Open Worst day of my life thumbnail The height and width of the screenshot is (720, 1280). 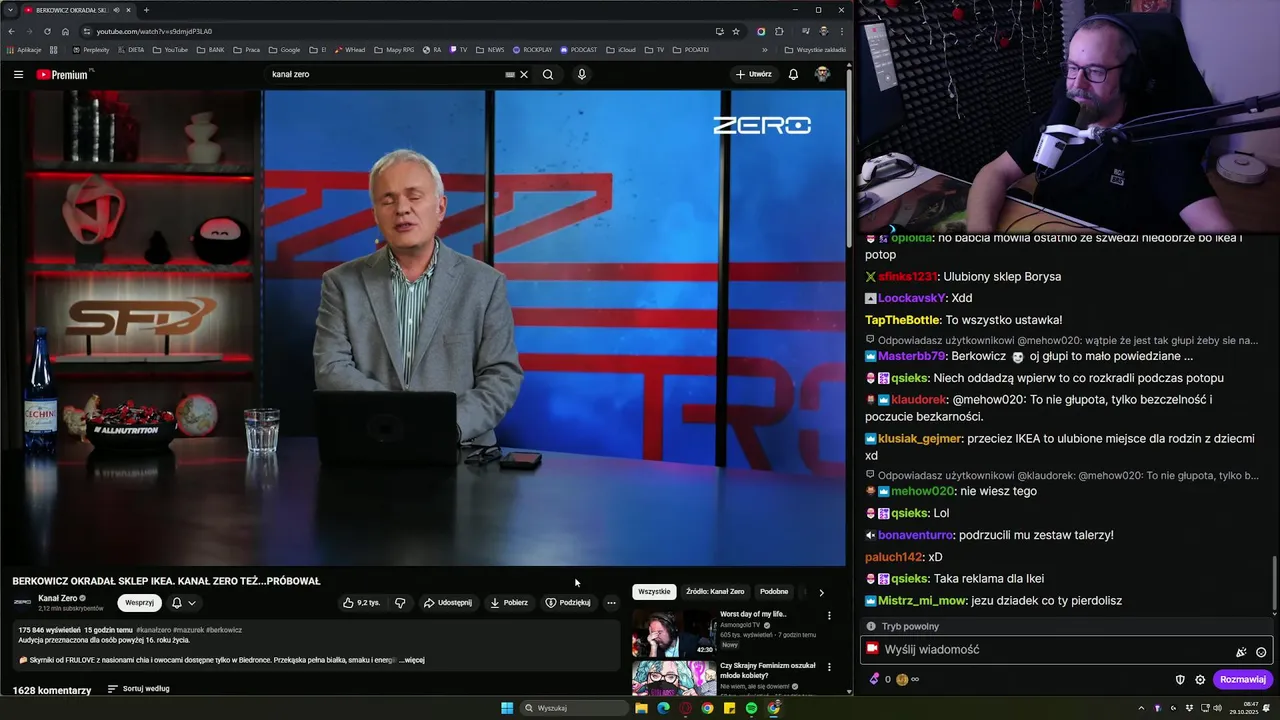[673, 633]
